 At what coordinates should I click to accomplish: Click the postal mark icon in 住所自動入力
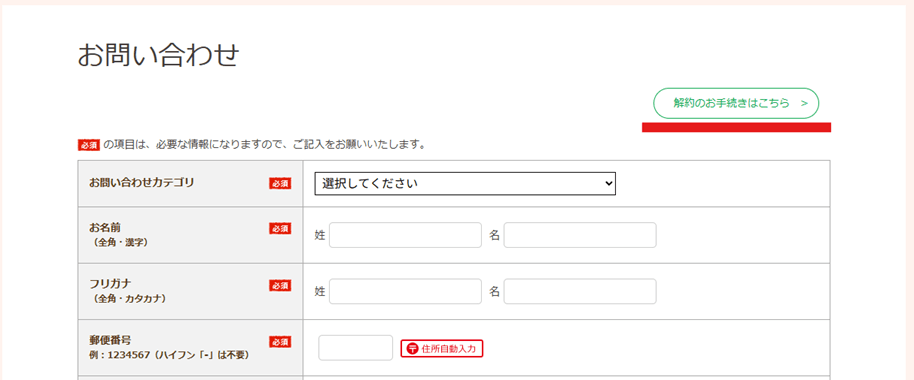click(x=412, y=349)
